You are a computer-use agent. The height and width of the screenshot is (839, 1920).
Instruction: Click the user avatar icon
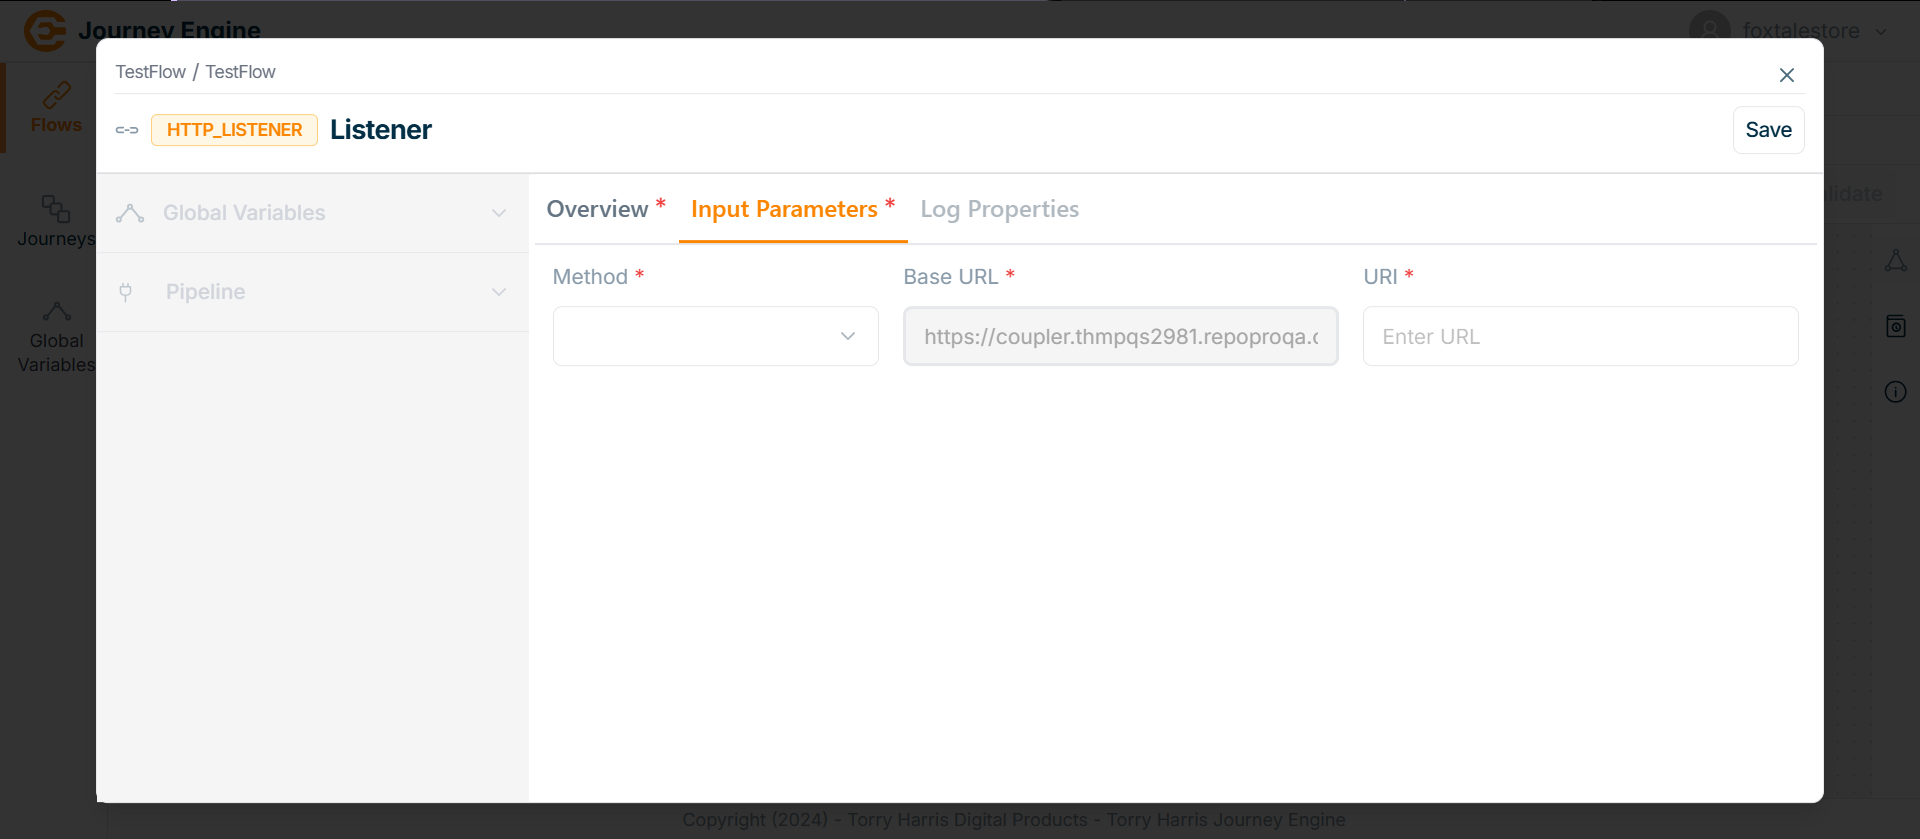point(1709,30)
